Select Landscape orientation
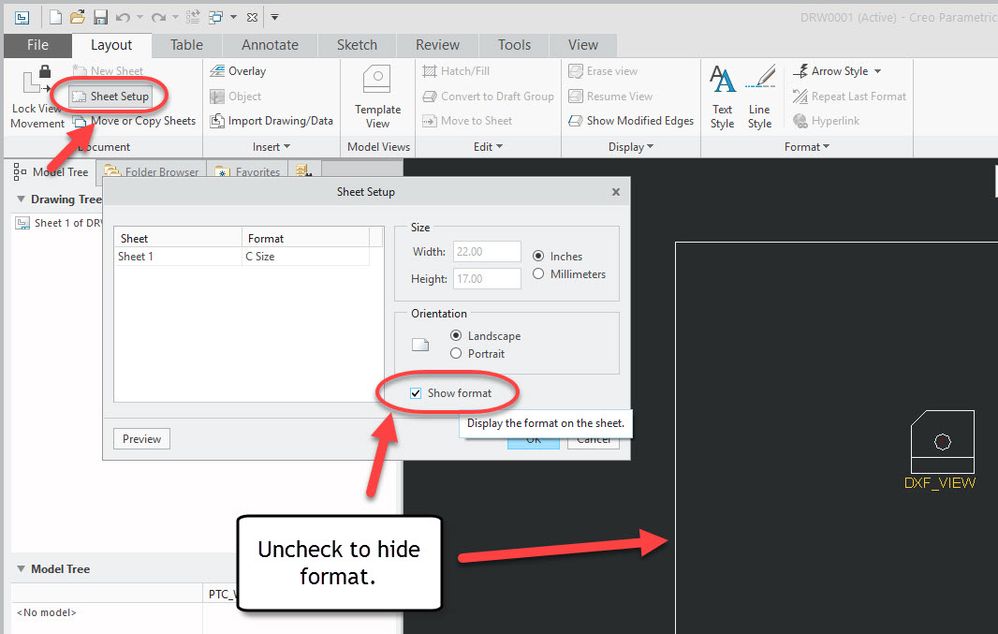This screenshot has height=634, width=998. [456, 335]
